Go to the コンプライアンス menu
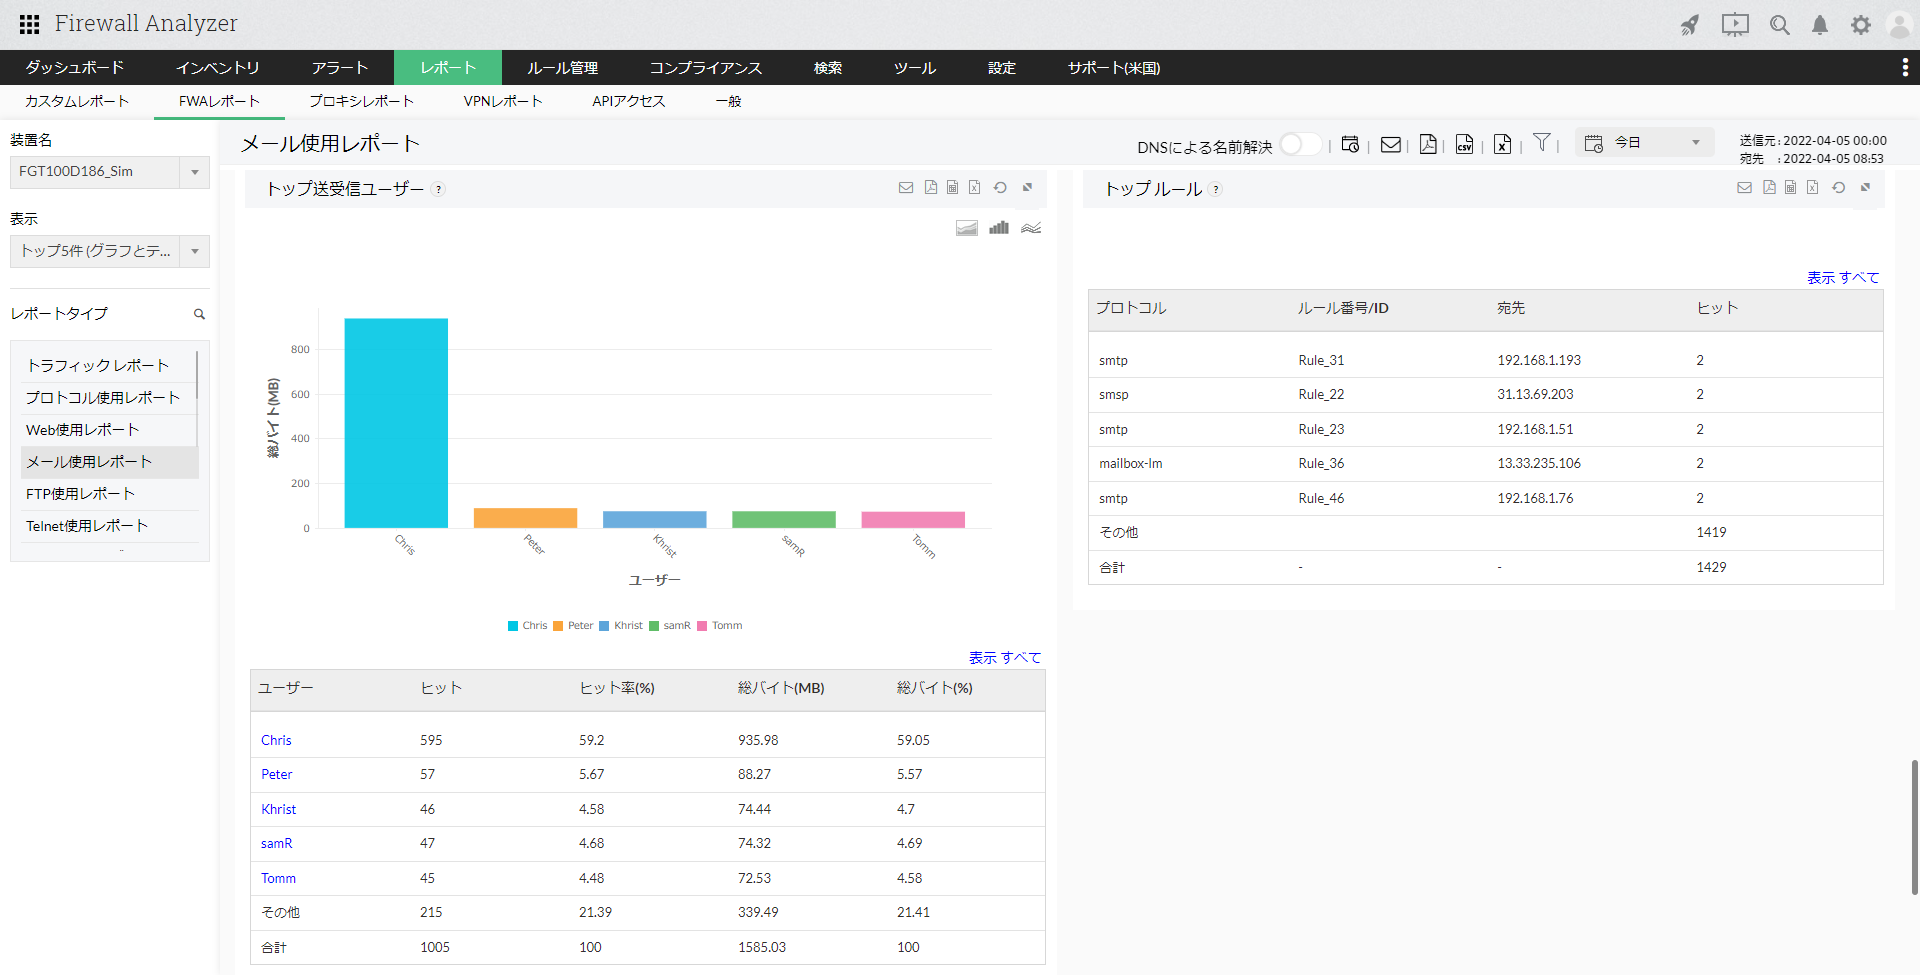Image resolution: width=1920 pixels, height=975 pixels. pos(705,68)
